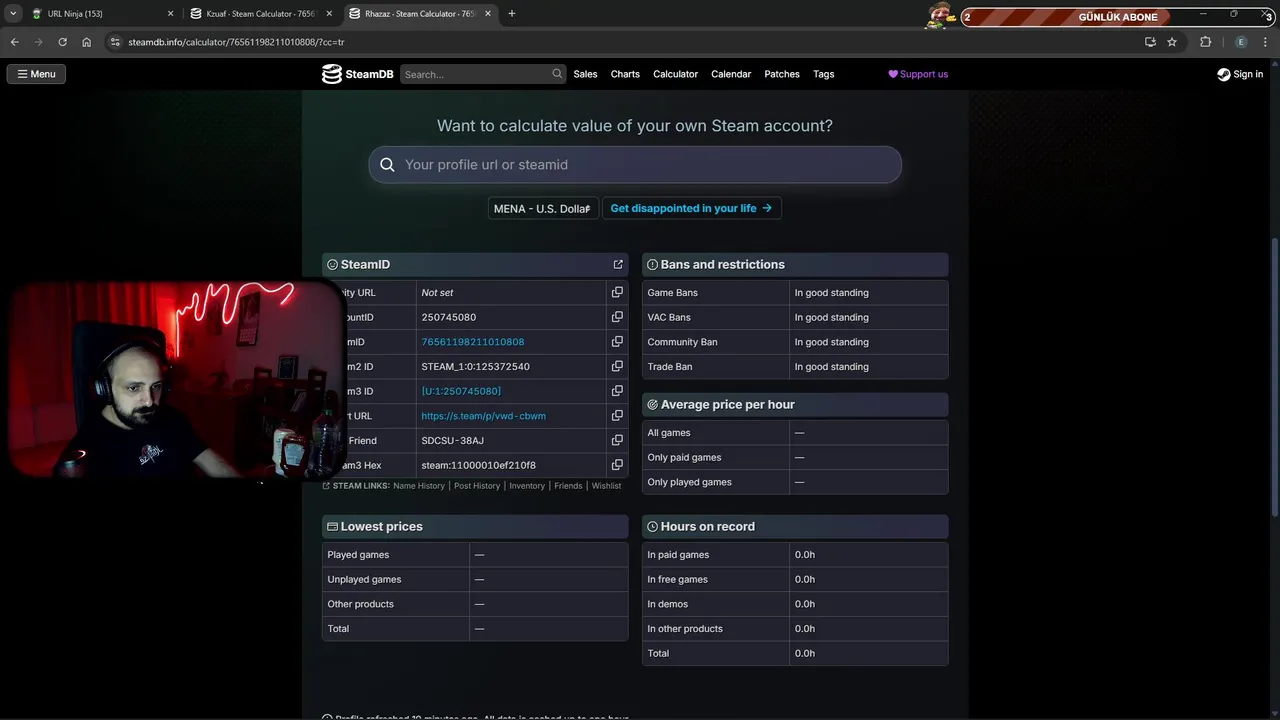Viewport: 1280px width, 720px height.
Task: Open external link icon in SteamID header
Action: point(618,264)
